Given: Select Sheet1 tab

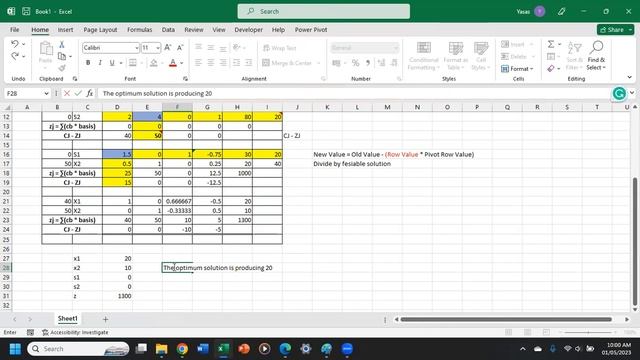Looking at the screenshot, I should (x=67, y=319).
